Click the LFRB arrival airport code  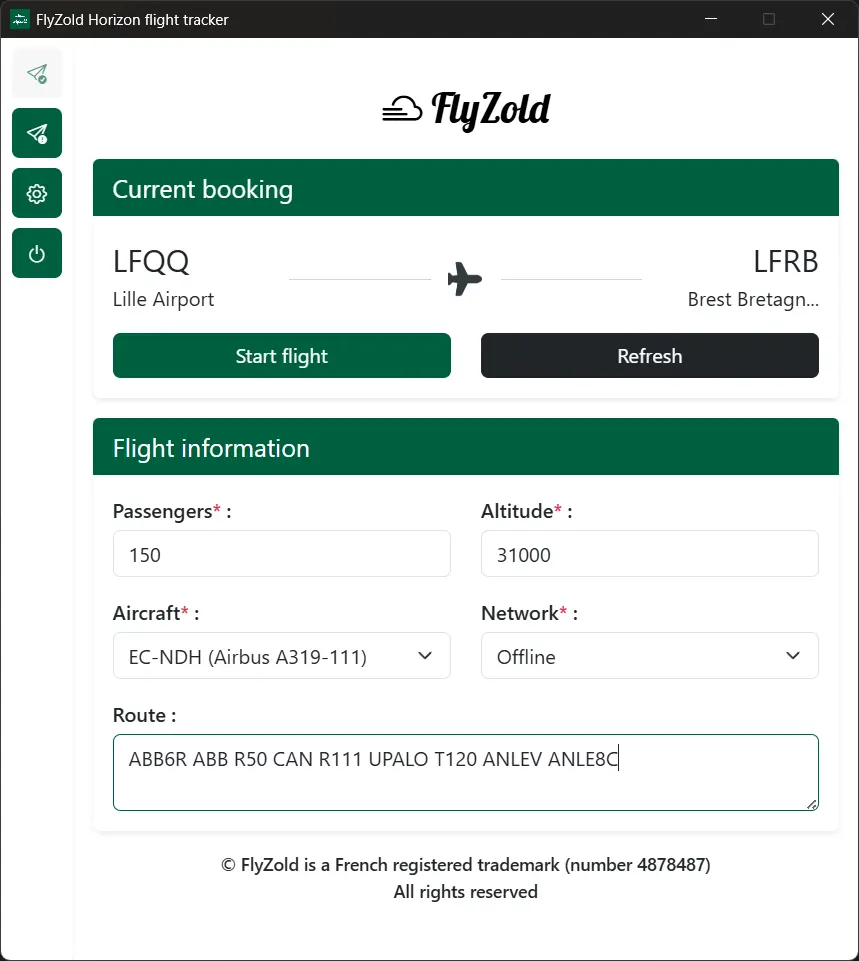(x=785, y=262)
